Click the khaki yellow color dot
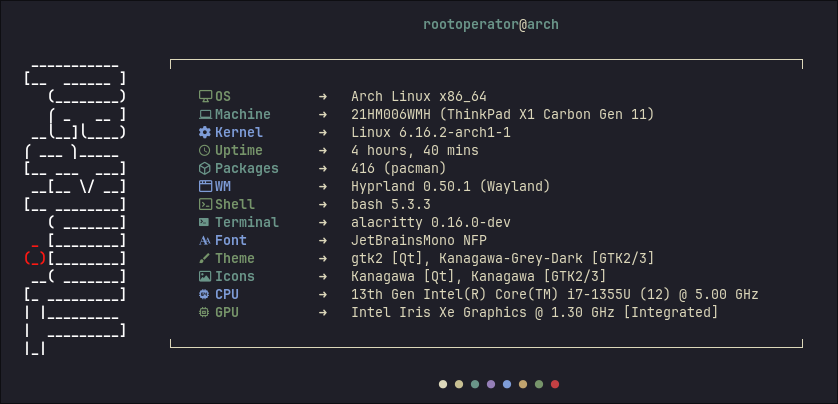The width and height of the screenshot is (838, 404). click(459, 384)
